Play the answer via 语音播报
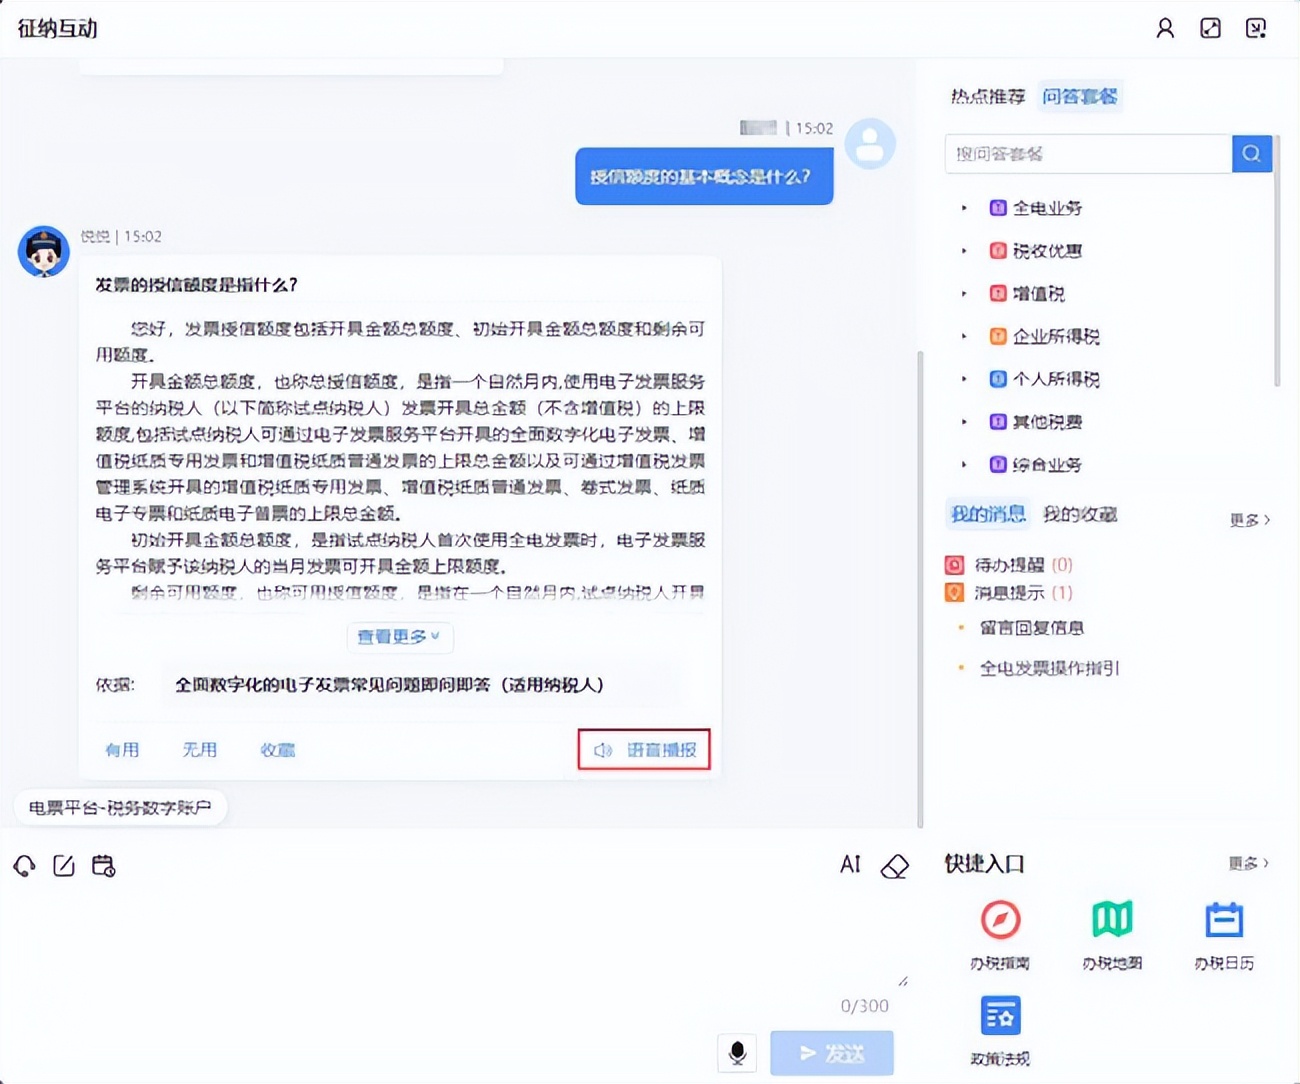This screenshot has height=1084, width=1300. 643,749
